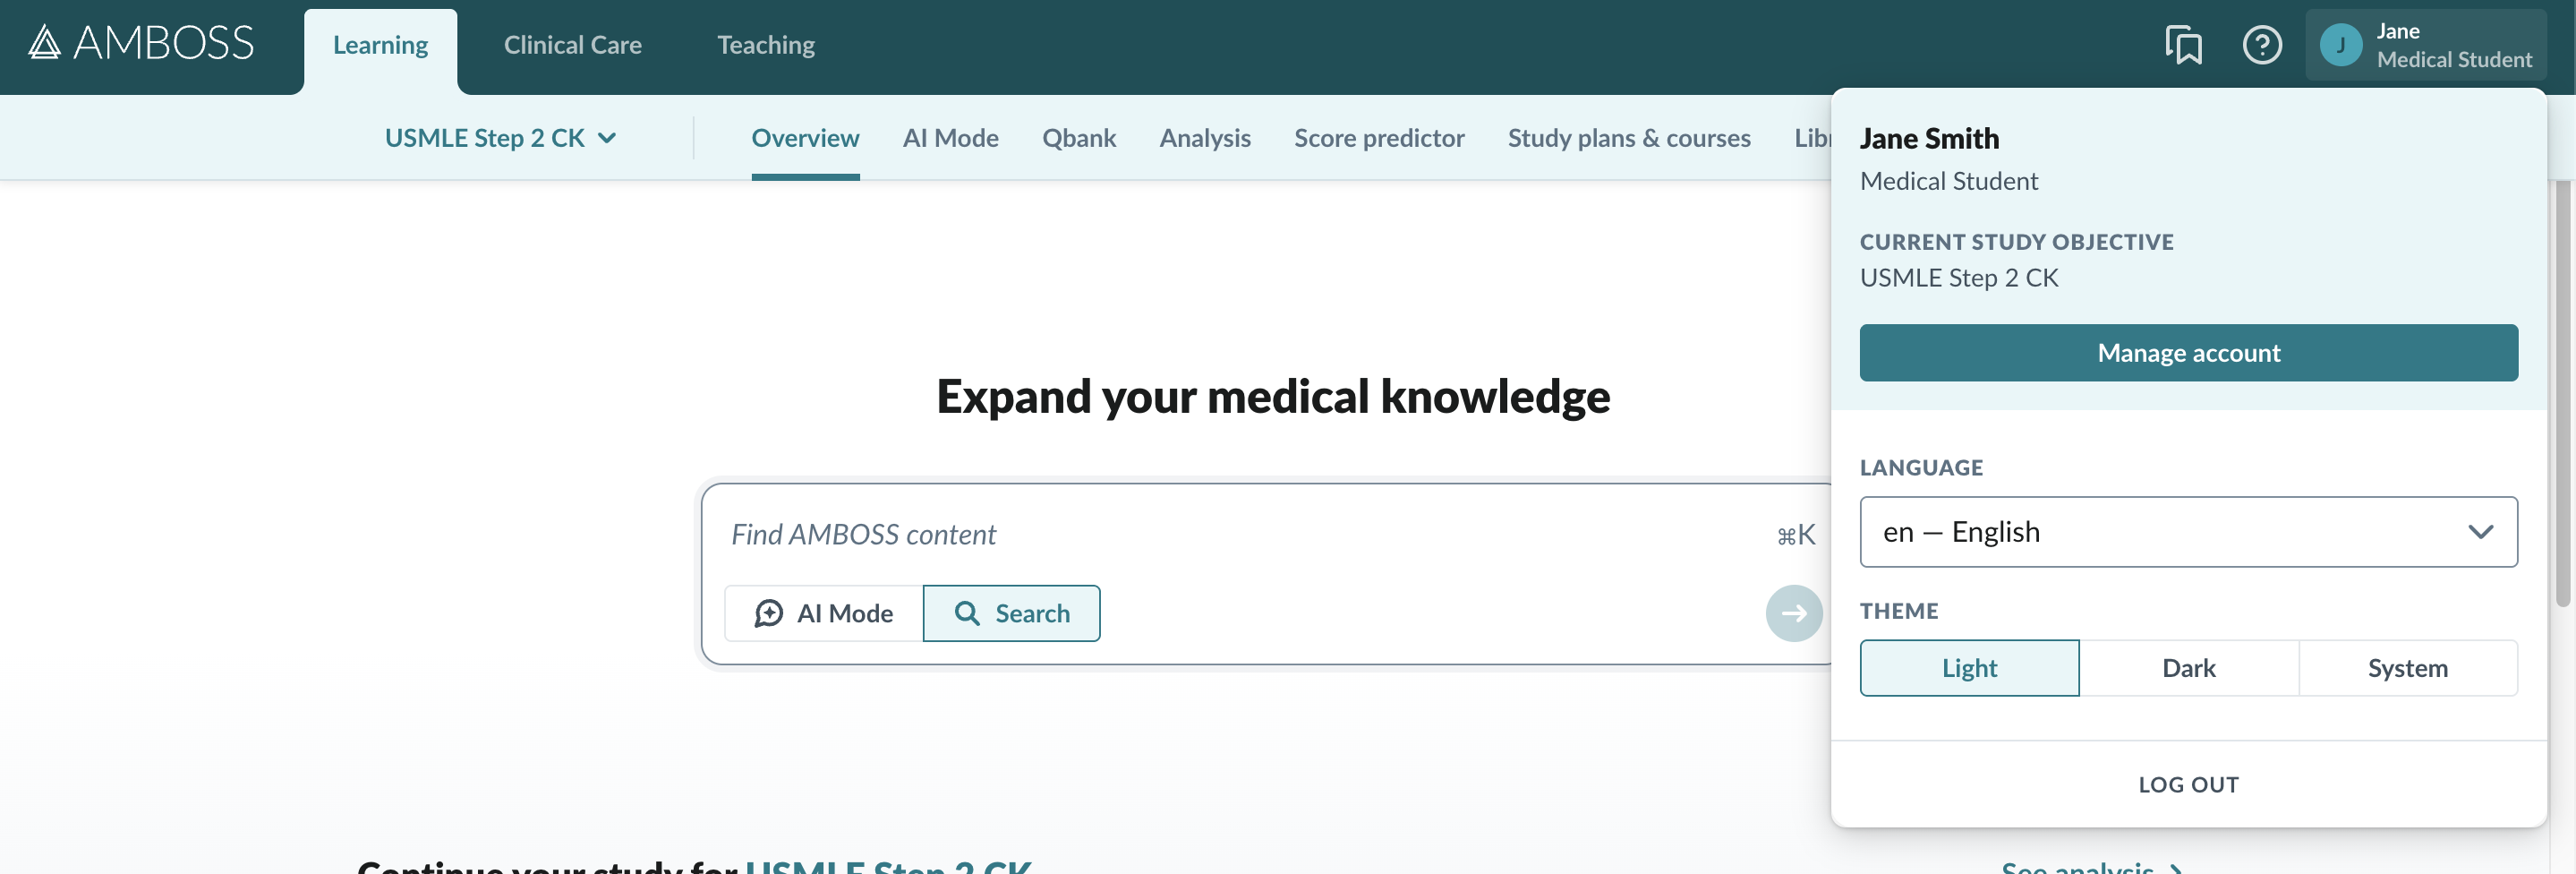The height and width of the screenshot is (874, 2576).
Task: Click the Find AMBOSS content field
Action: [1250, 535]
